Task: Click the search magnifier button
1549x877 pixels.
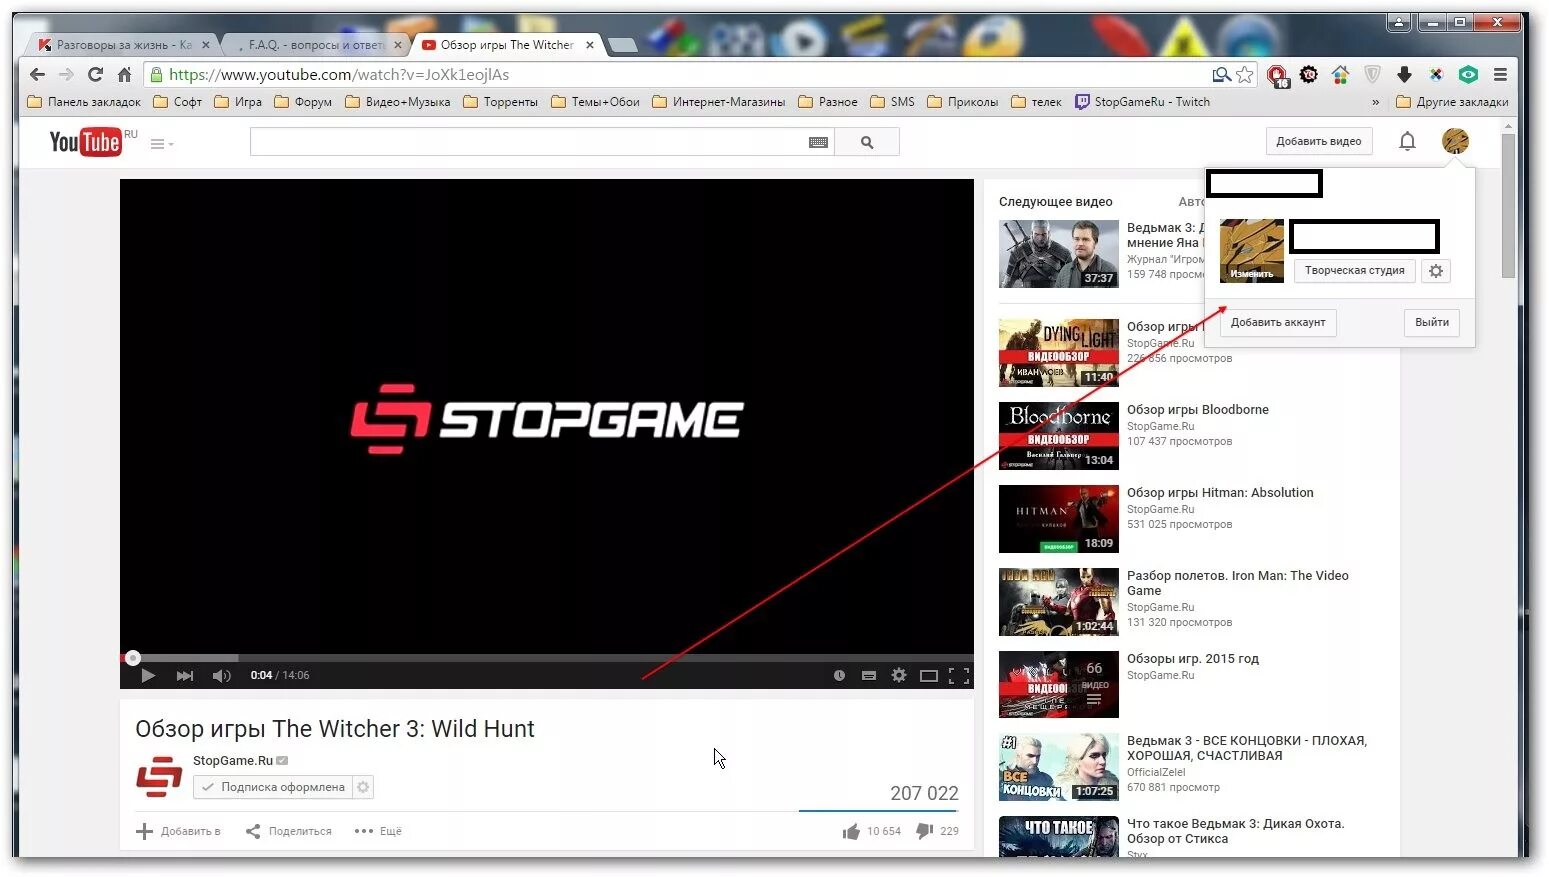Action: [x=867, y=142]
